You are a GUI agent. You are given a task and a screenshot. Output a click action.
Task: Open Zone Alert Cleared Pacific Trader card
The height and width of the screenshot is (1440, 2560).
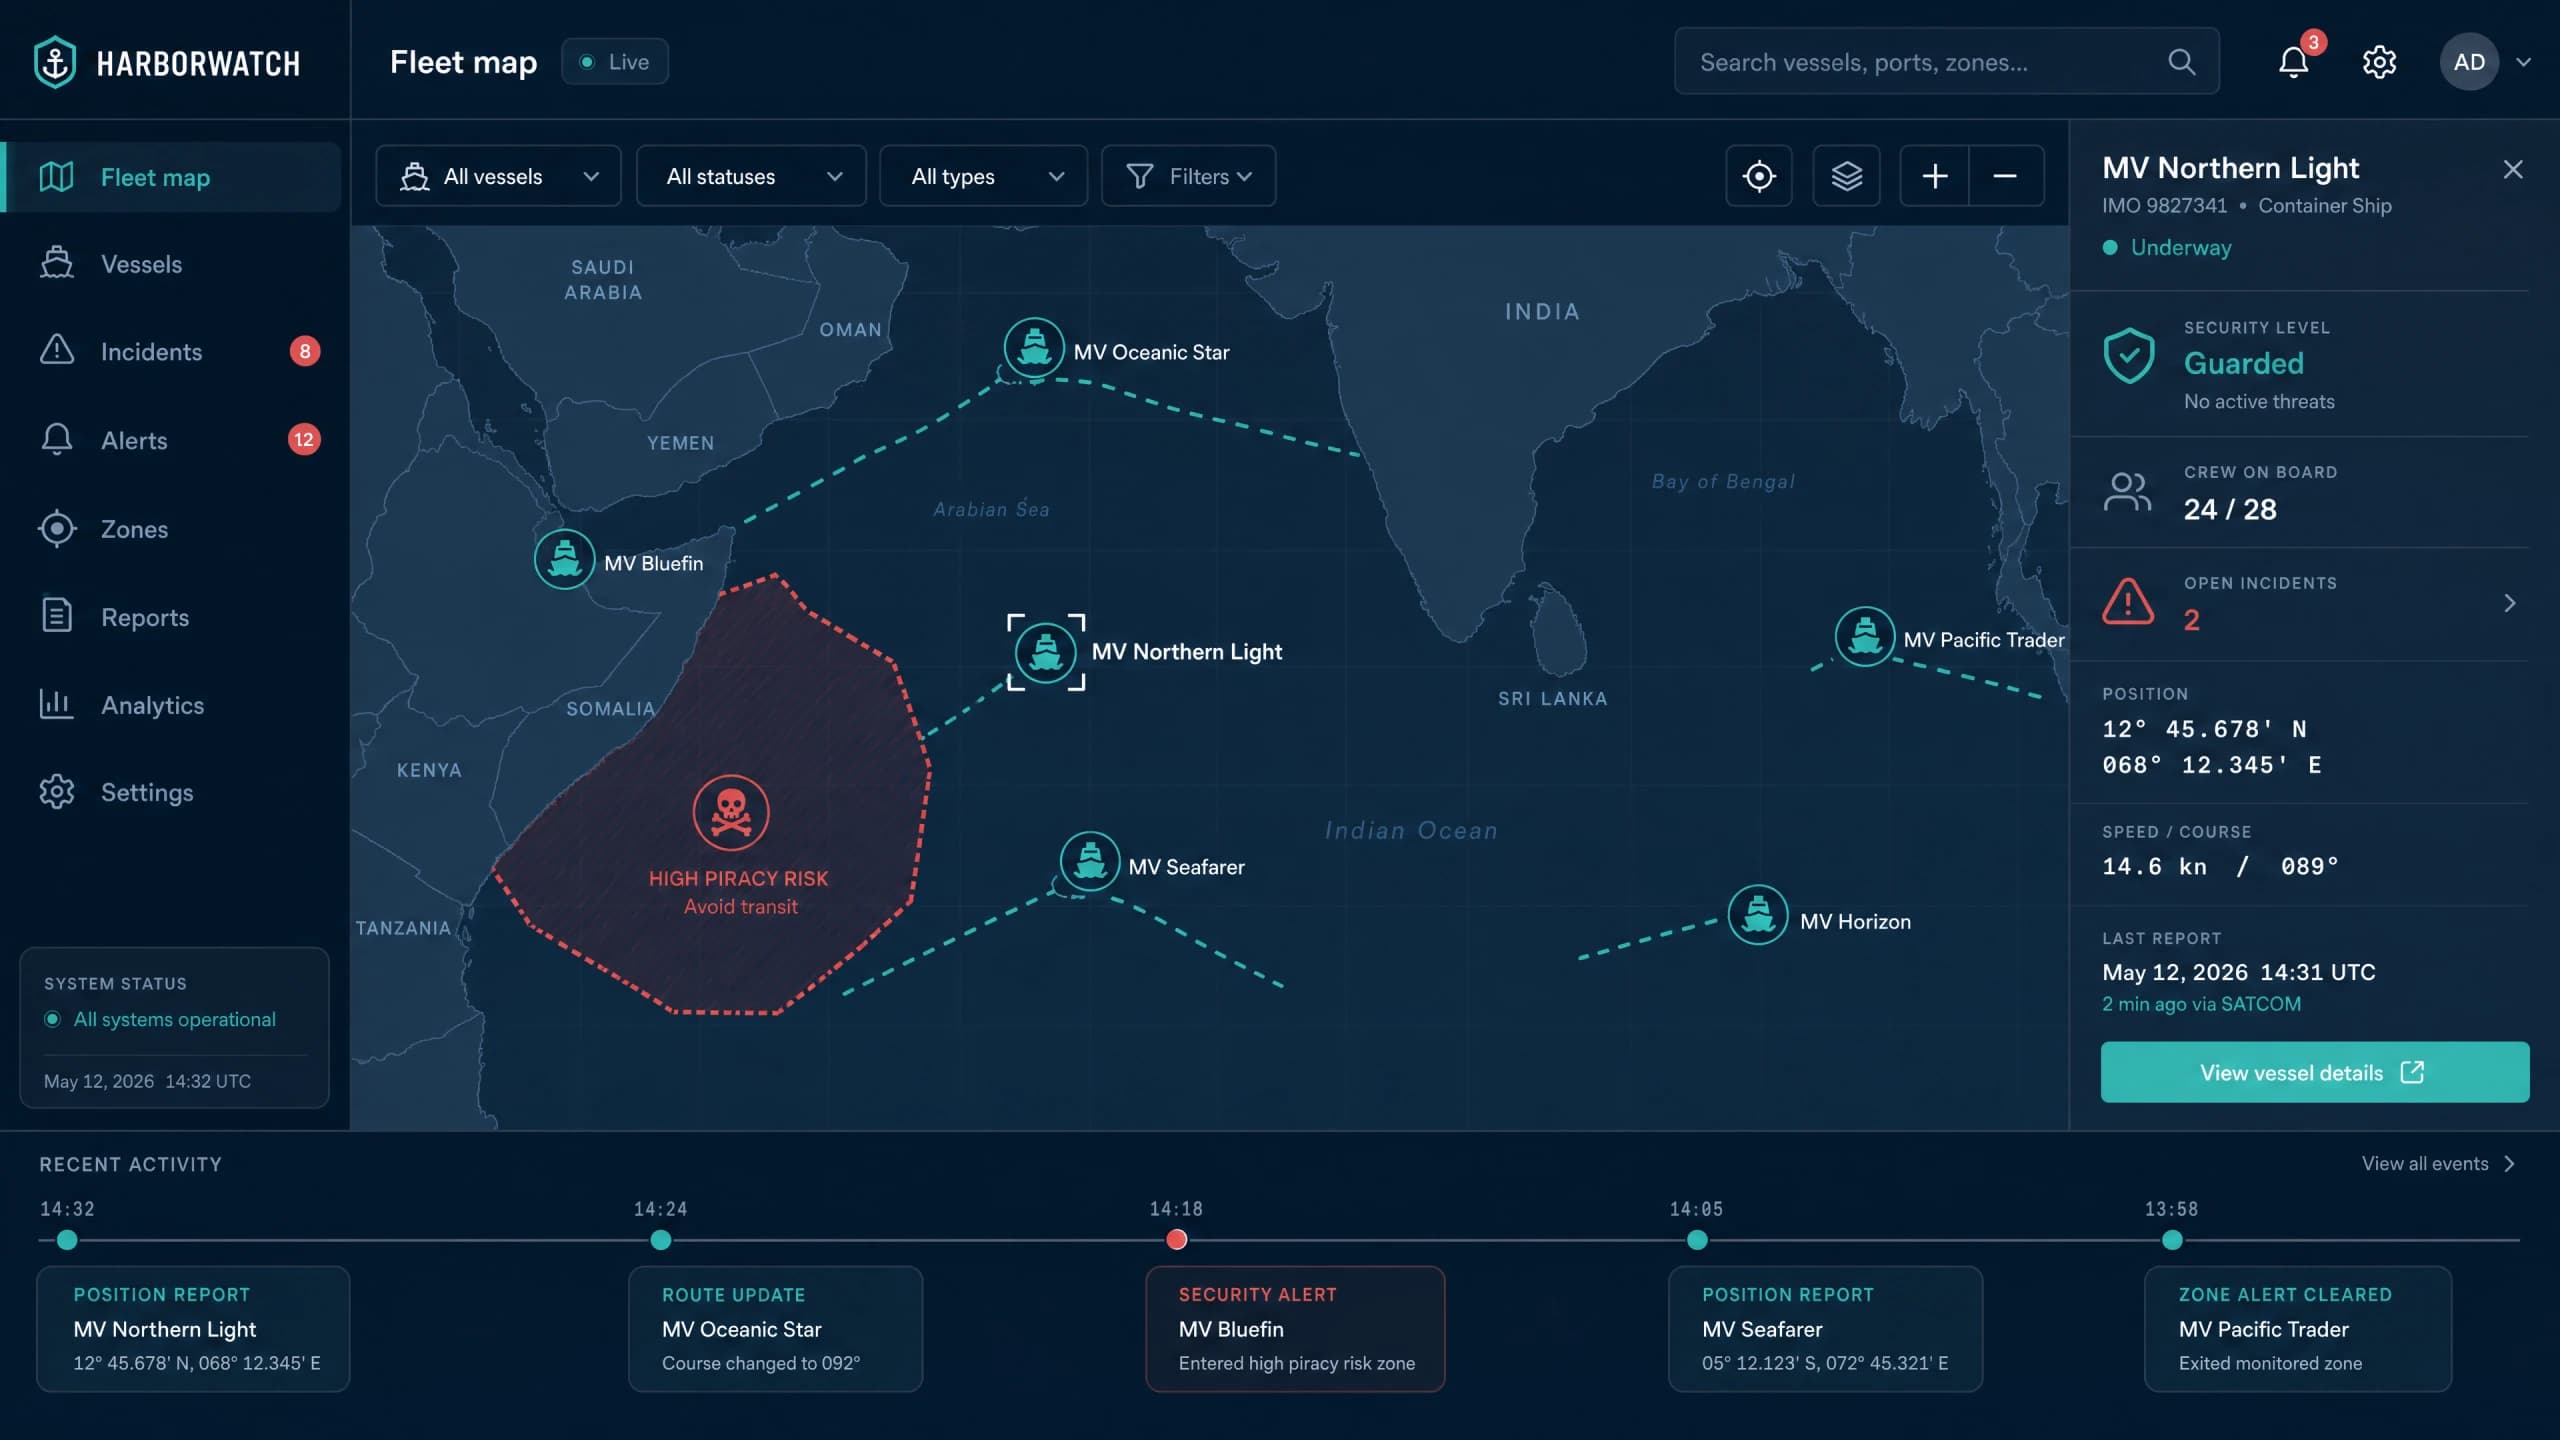(2298, 1329)
